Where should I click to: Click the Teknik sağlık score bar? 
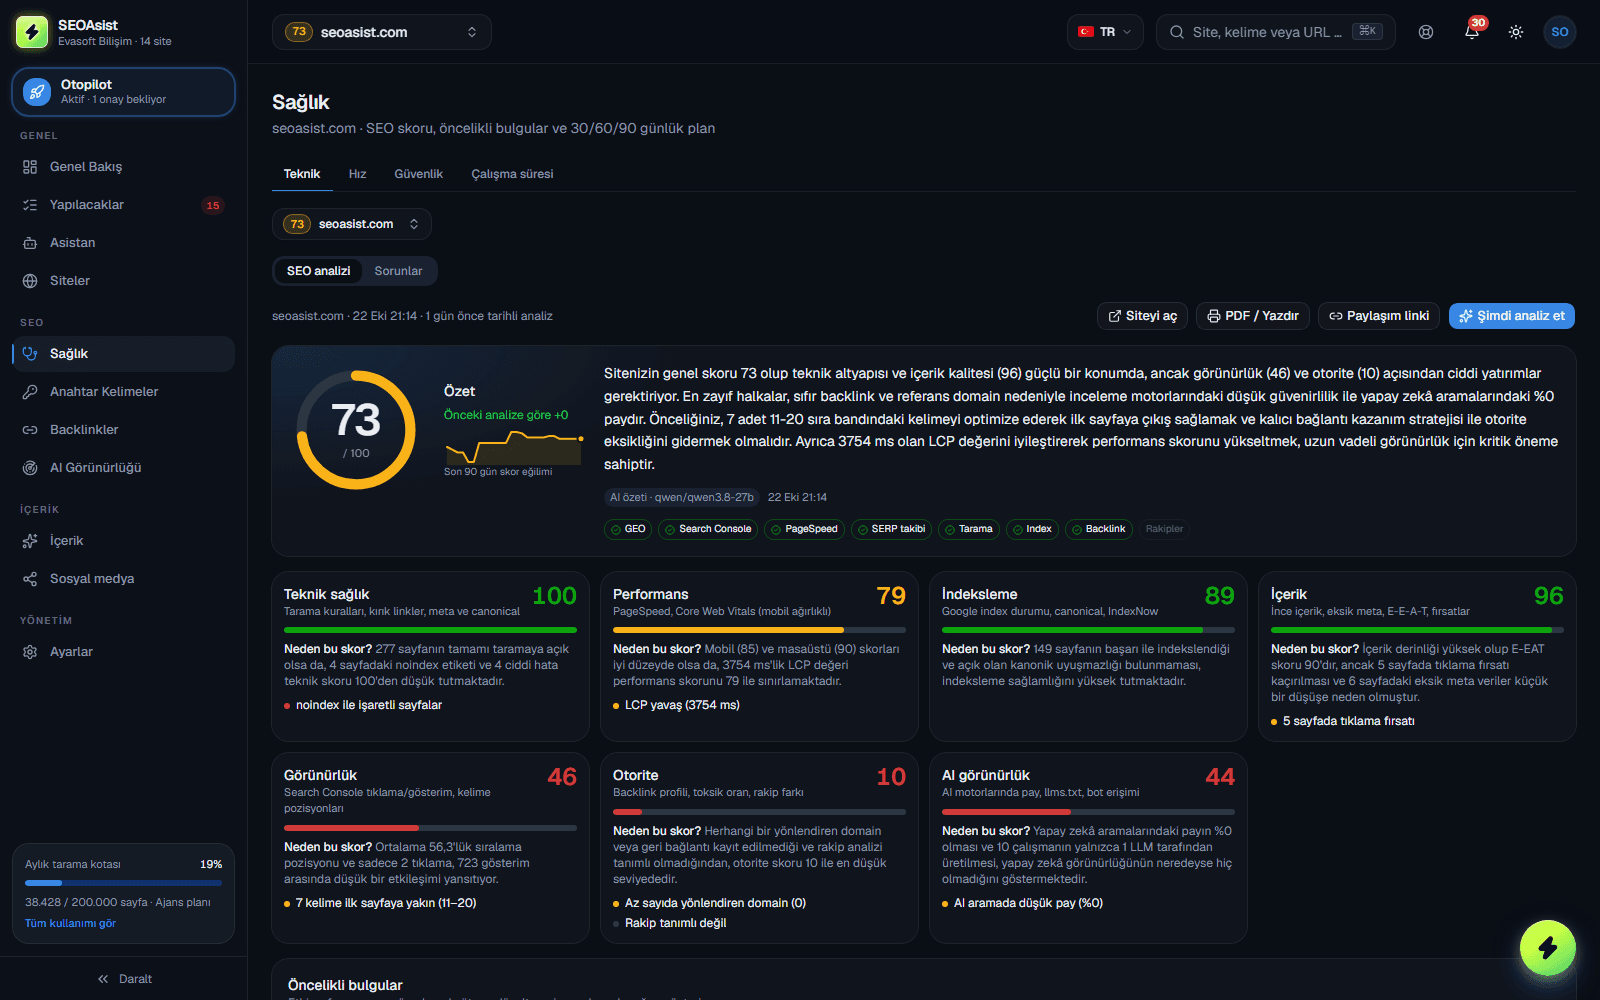(430, 630)
